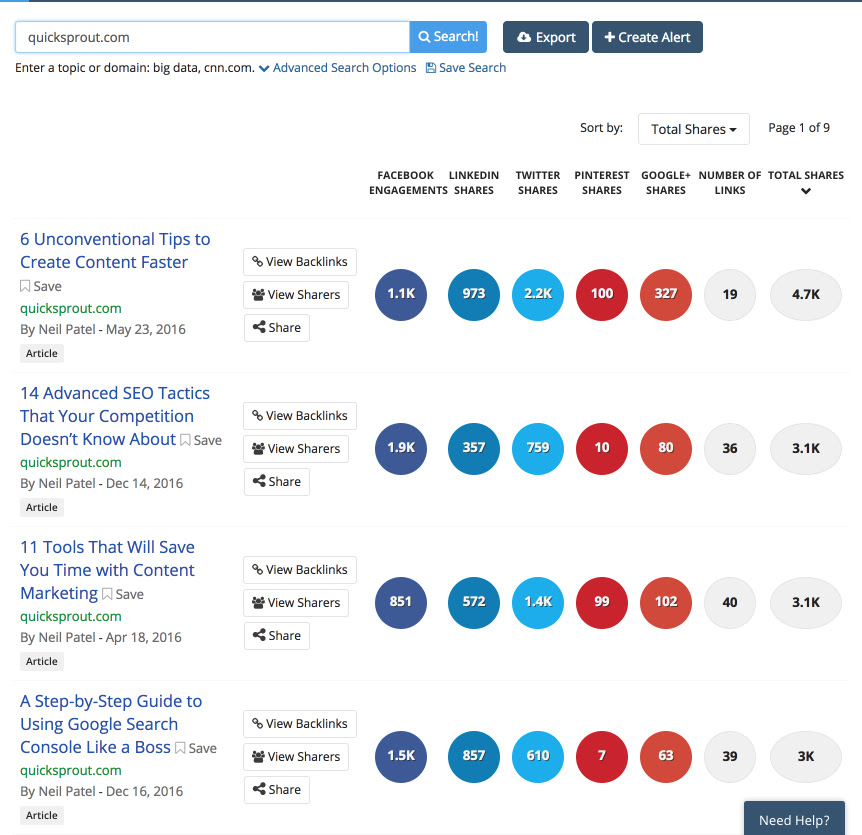The height and width of the screenshot is (835, 862).
Task: Save the Google Search Console guide article
Action: 196,748
